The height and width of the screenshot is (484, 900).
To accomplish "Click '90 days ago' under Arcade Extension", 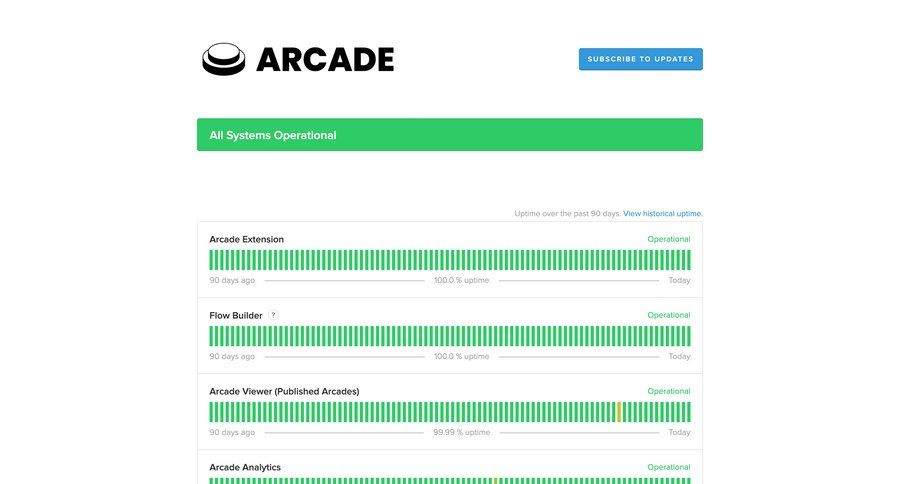I will pyautogui.click(x=232, y=280).
